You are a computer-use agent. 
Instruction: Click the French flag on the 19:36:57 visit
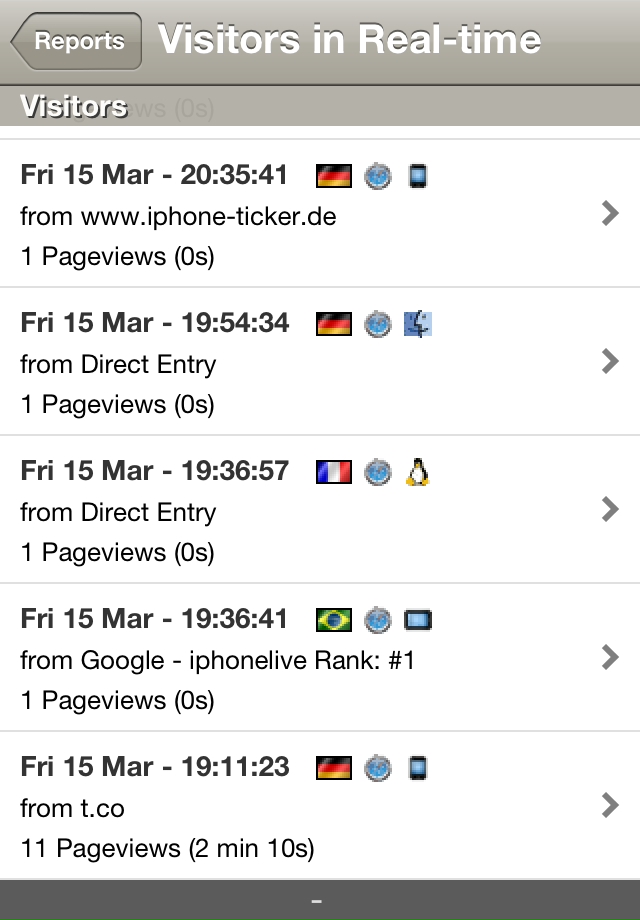point(334,472)
